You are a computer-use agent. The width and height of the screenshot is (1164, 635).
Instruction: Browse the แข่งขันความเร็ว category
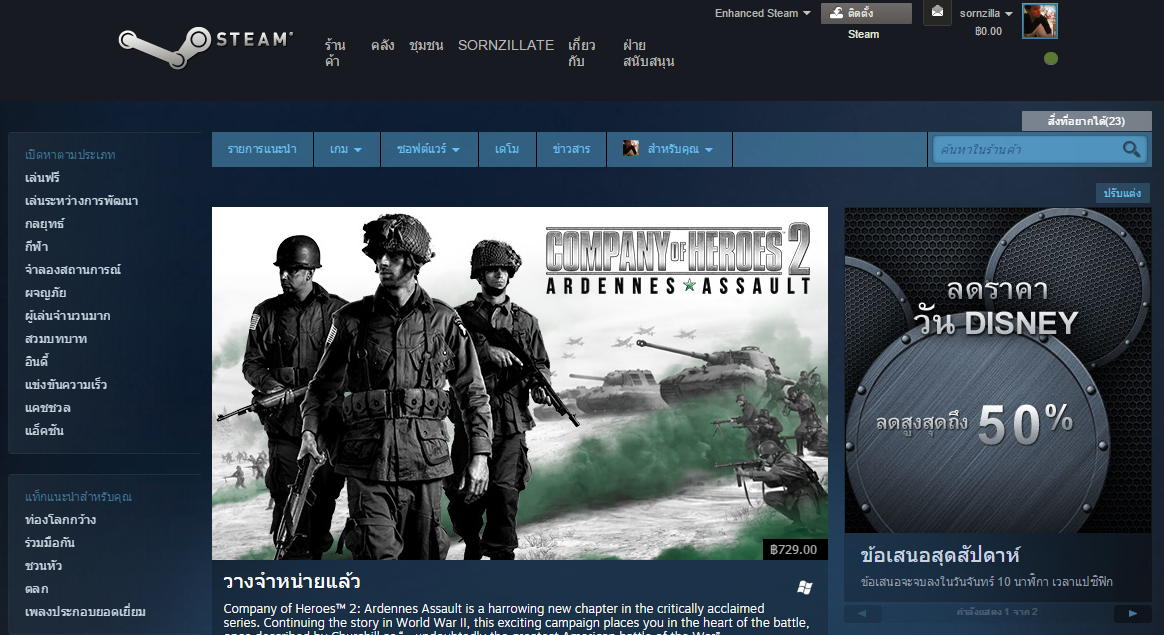pos(66,385)
